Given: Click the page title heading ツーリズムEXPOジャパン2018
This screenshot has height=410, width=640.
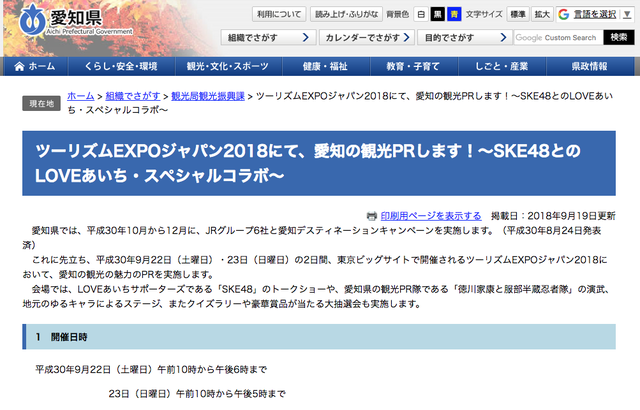Looking at the screenshot, I should [319, 163].
